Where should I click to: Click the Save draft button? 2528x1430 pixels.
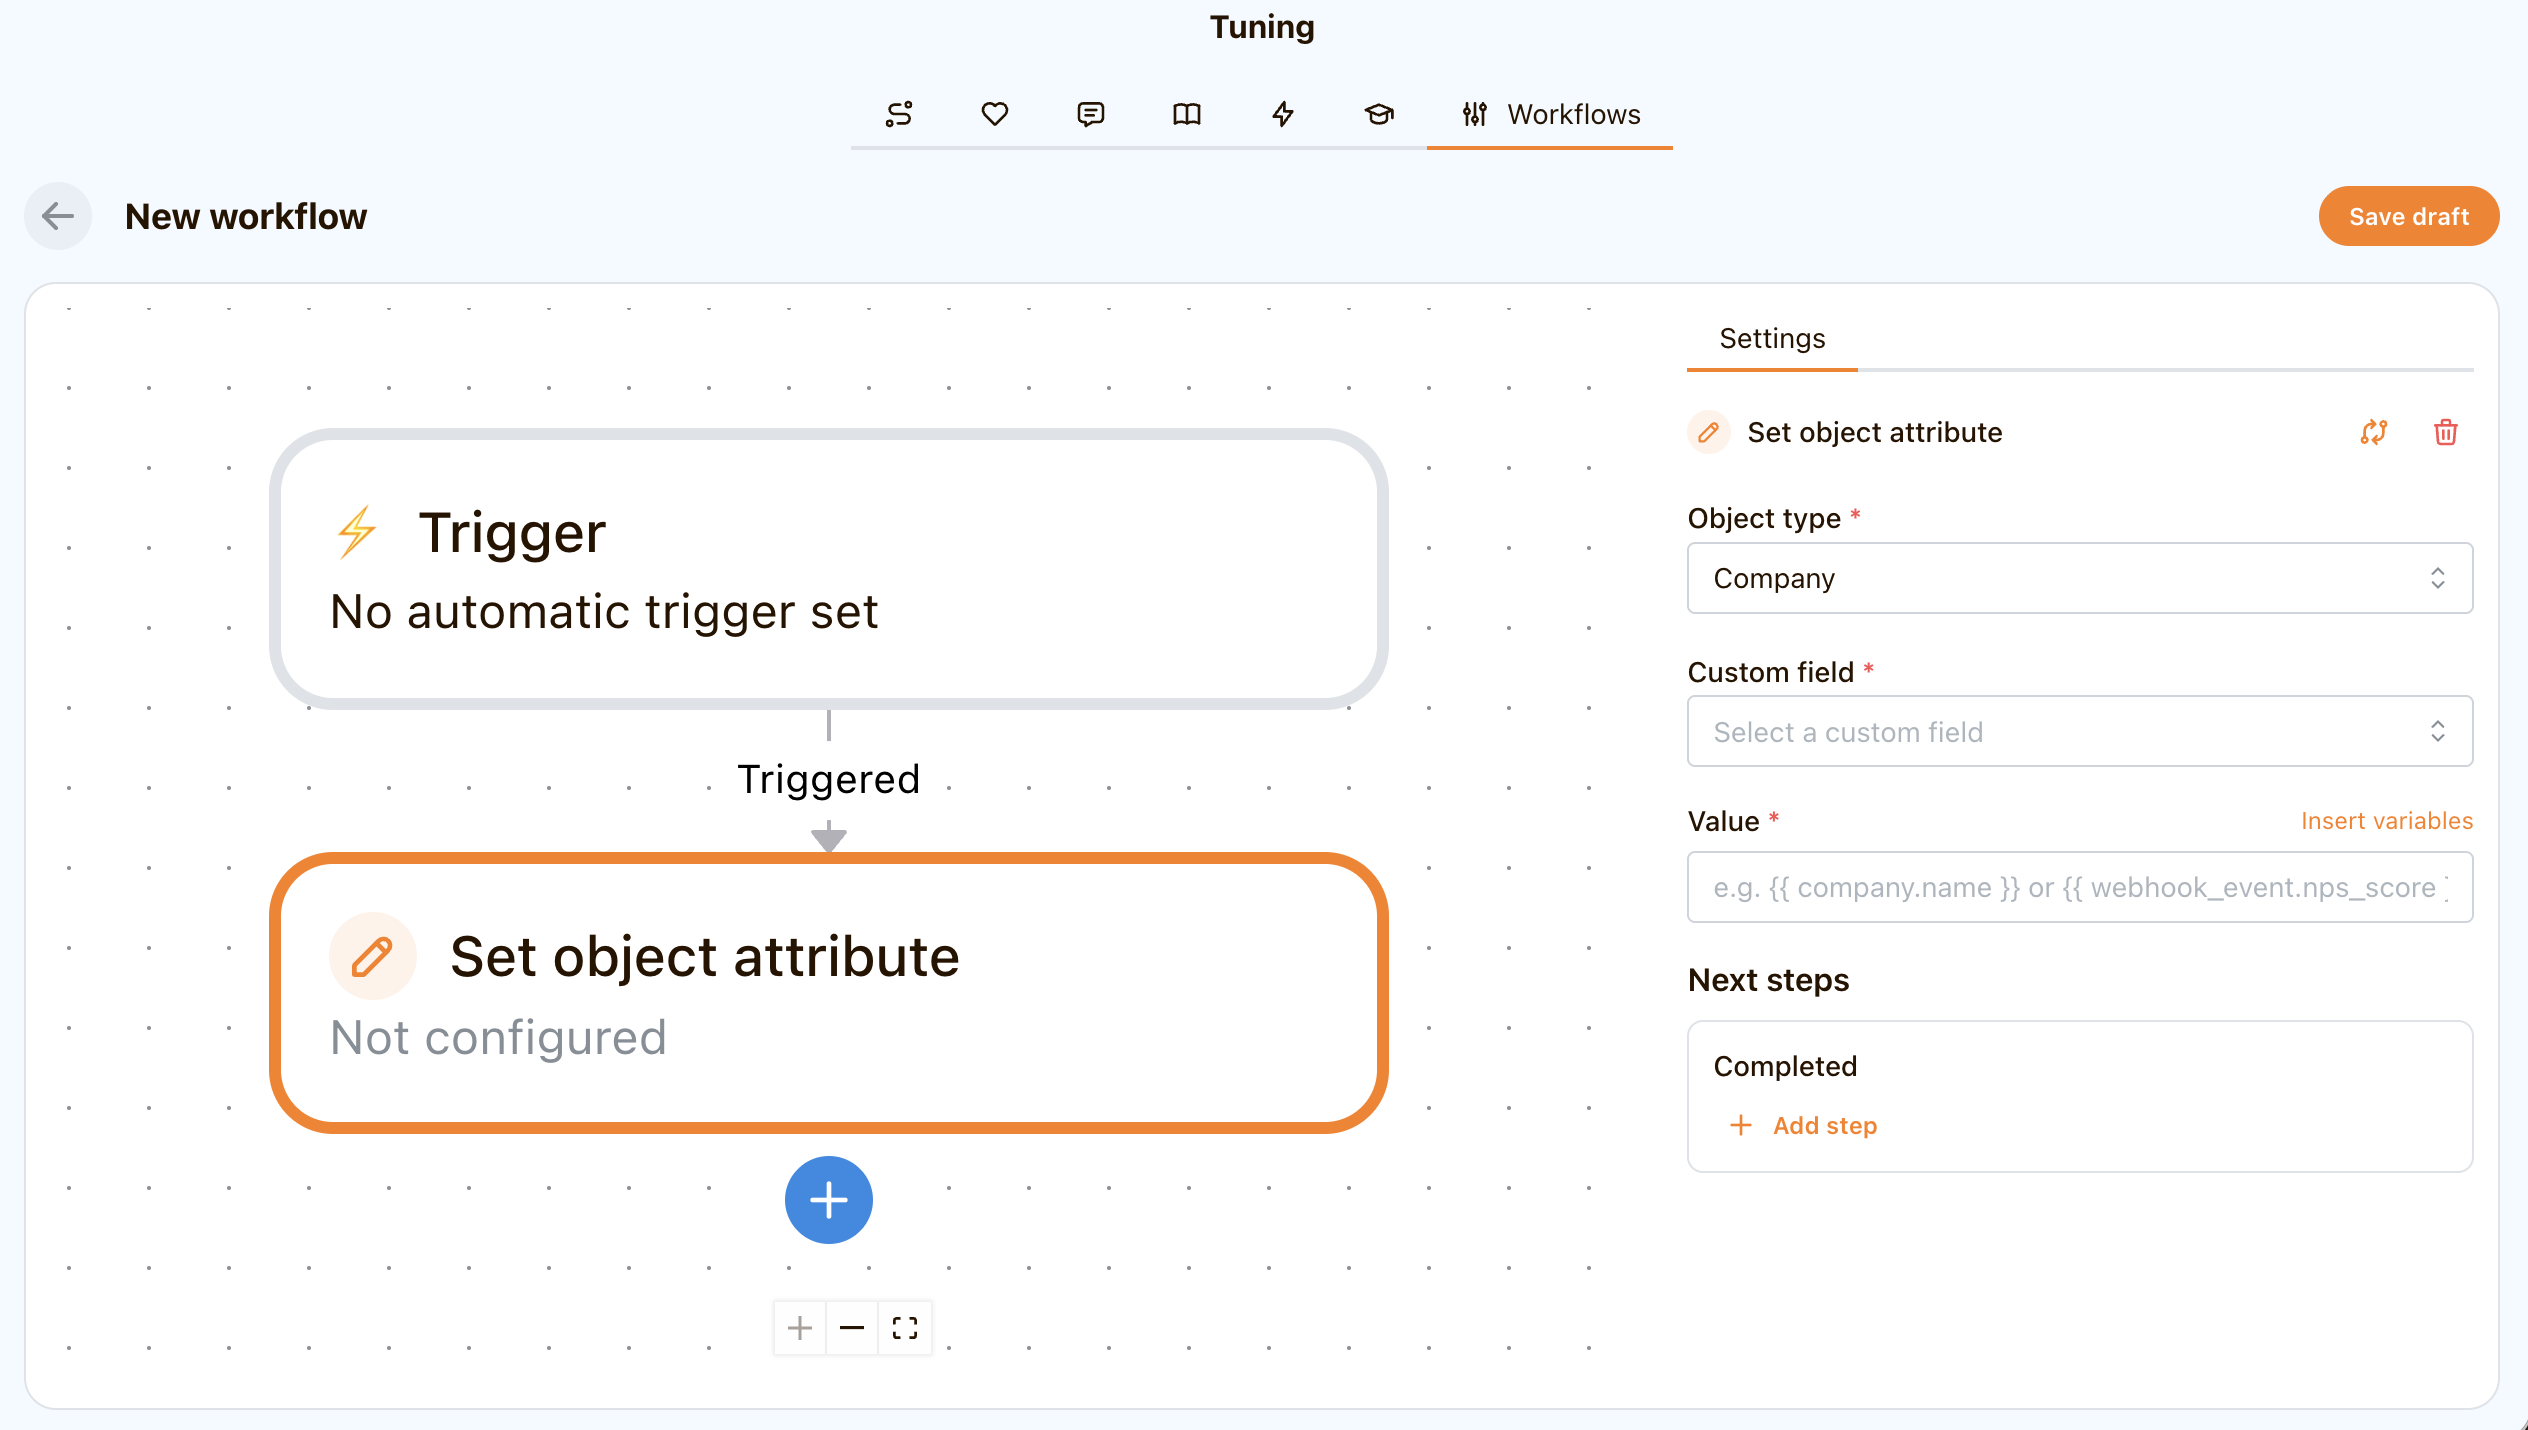(x=2408, y=216)
